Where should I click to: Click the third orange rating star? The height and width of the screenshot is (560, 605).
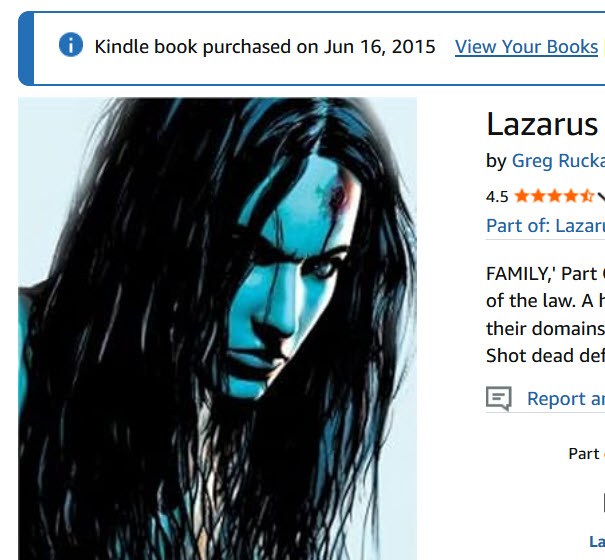point(554,196)
